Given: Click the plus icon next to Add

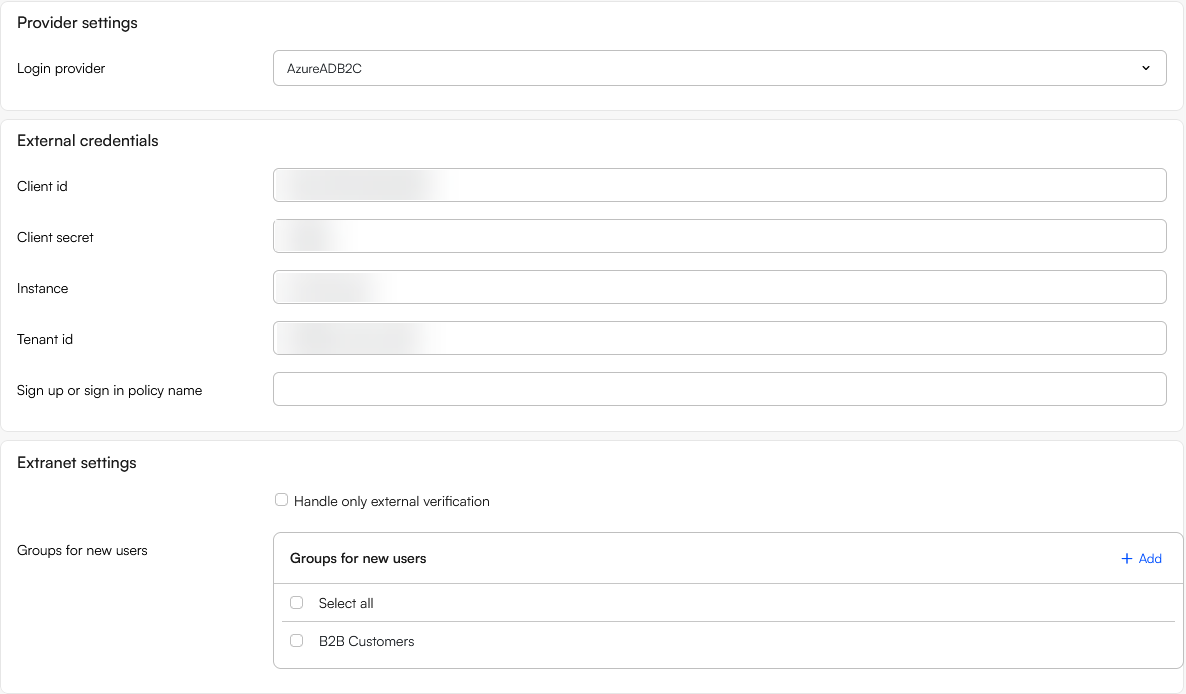Looking at the screenshot, I should pyautogui.click(x=1127, y=558).
